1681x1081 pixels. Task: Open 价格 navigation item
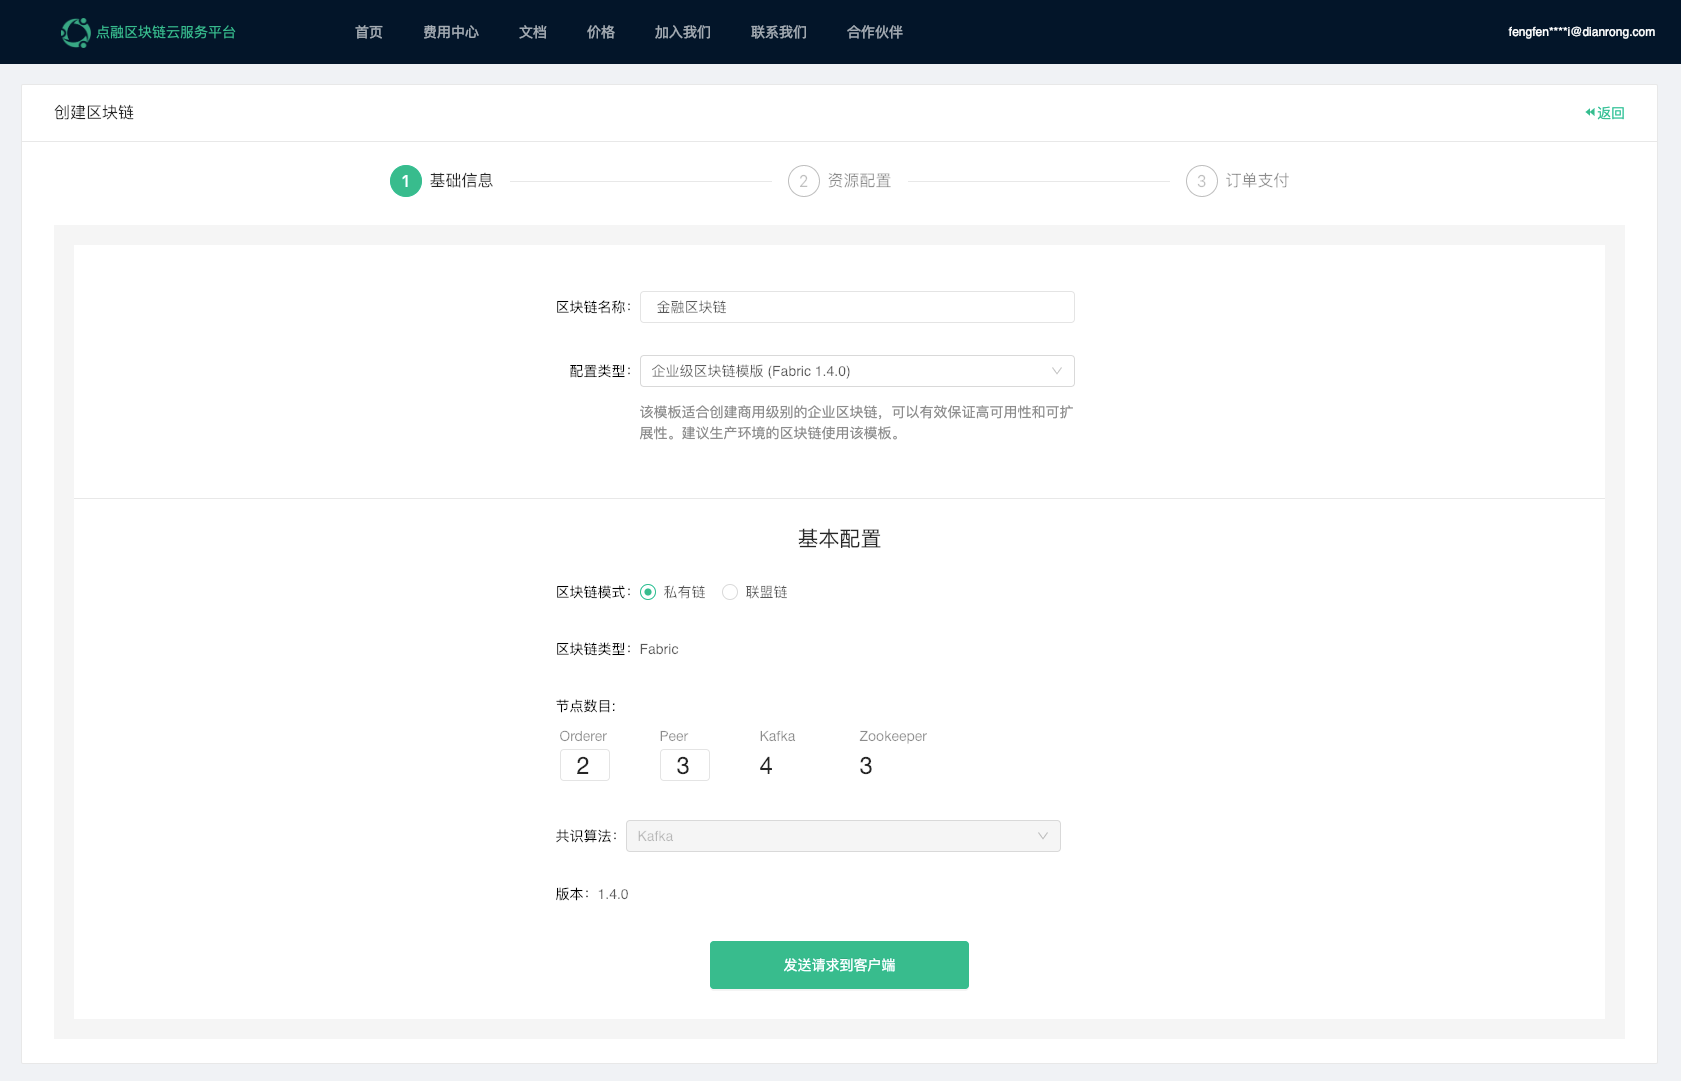pos(601,32)
